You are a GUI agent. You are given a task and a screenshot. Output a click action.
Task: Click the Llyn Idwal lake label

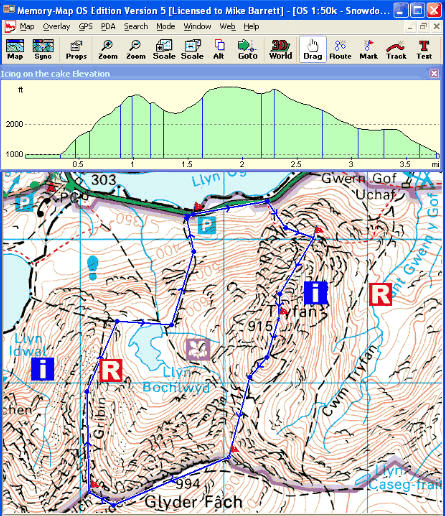point(27,345)
